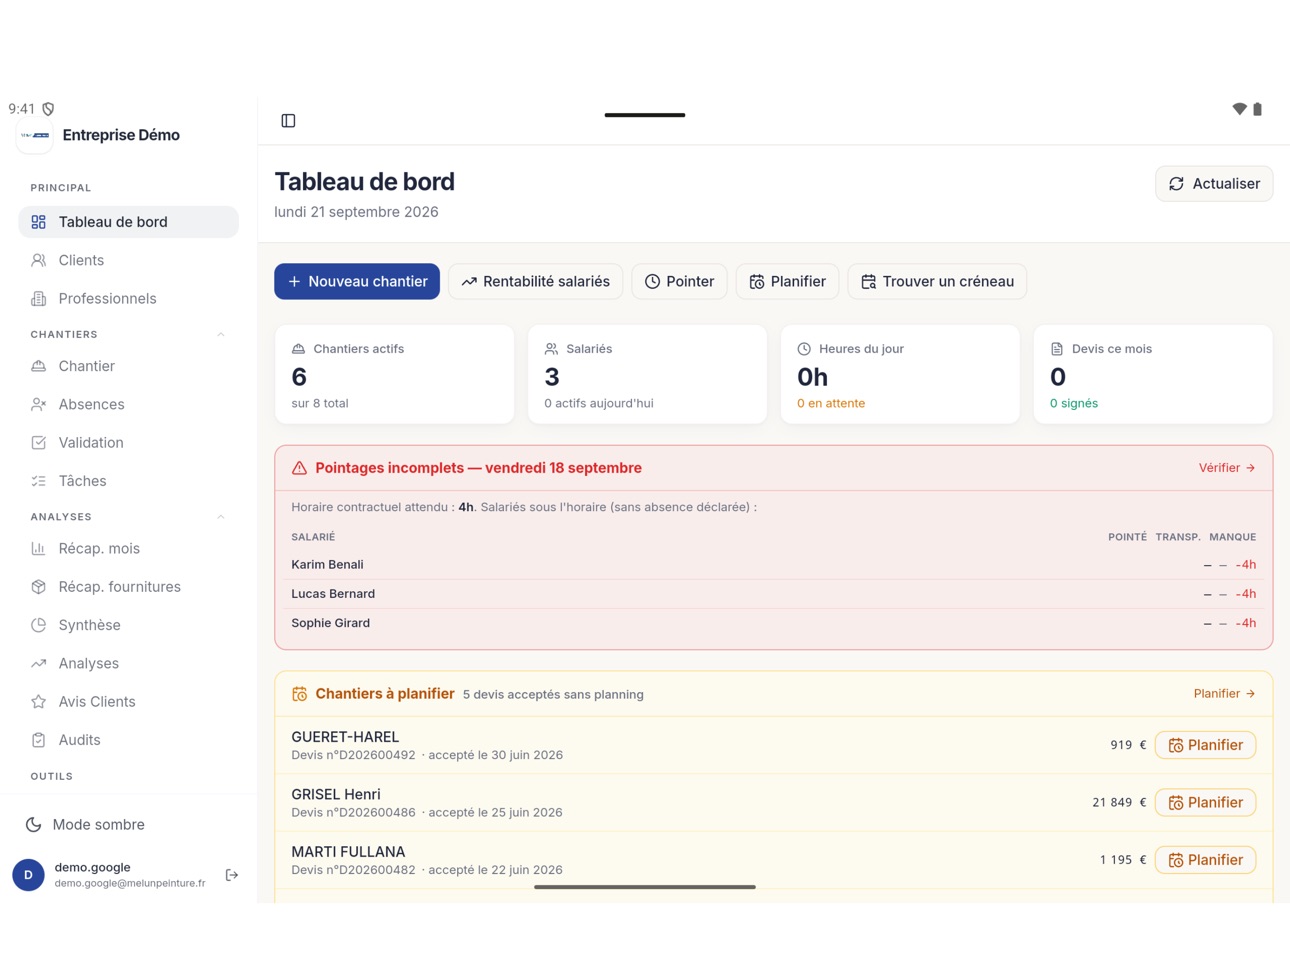Collapse the ANALYSES section chevron

[221, 517]
